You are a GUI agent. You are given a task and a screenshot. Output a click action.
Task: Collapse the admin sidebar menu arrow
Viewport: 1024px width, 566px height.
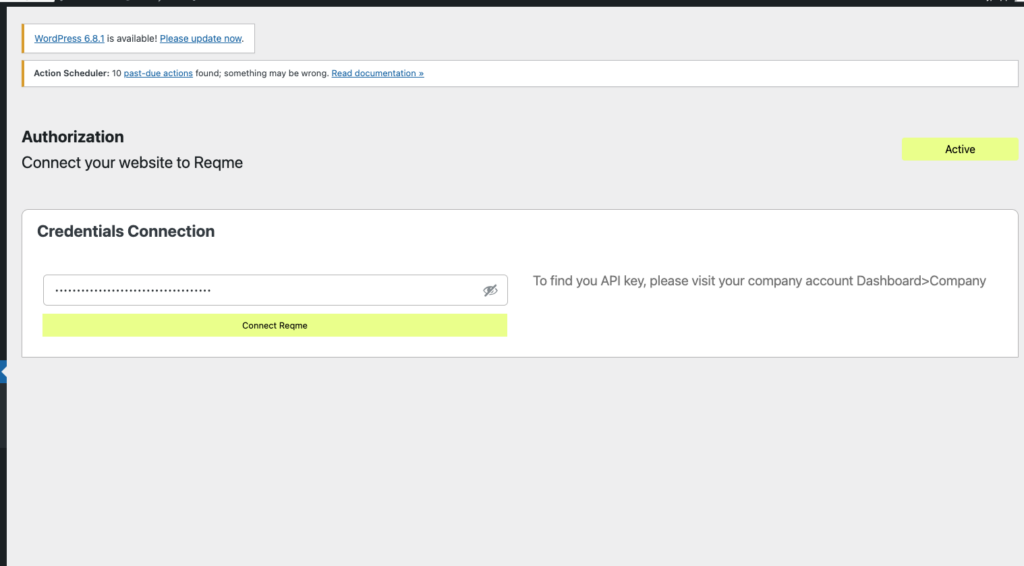[3, 371]
